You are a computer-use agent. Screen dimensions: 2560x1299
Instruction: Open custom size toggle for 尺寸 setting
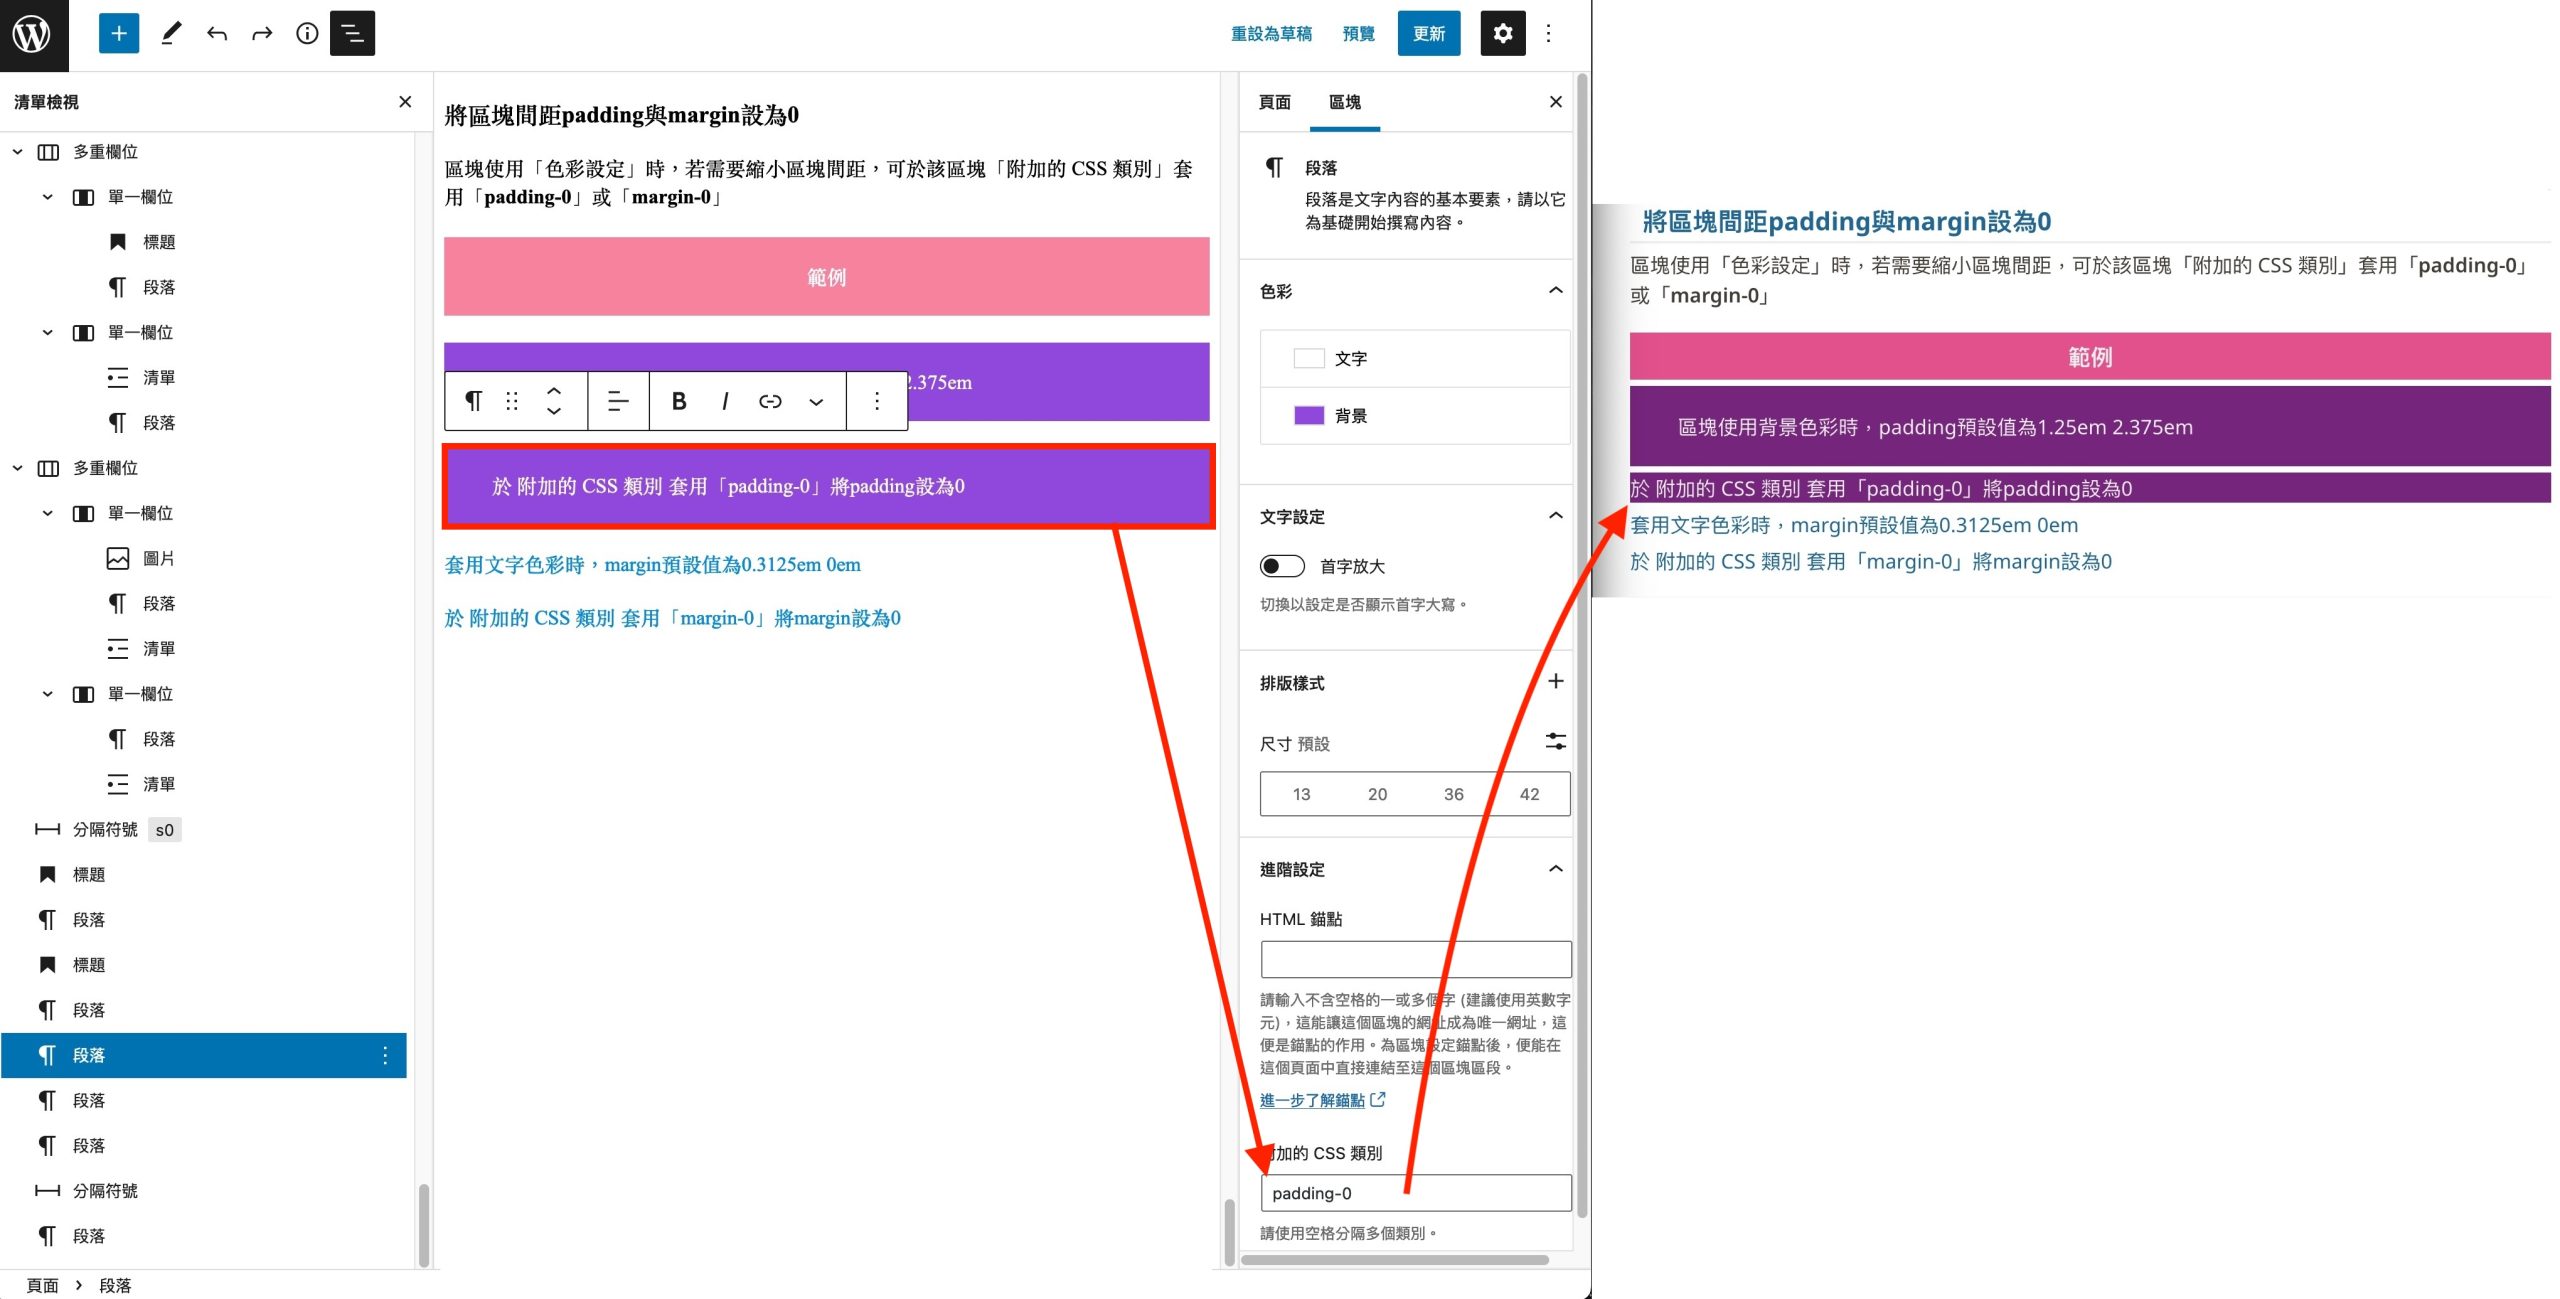(1555, 742)
